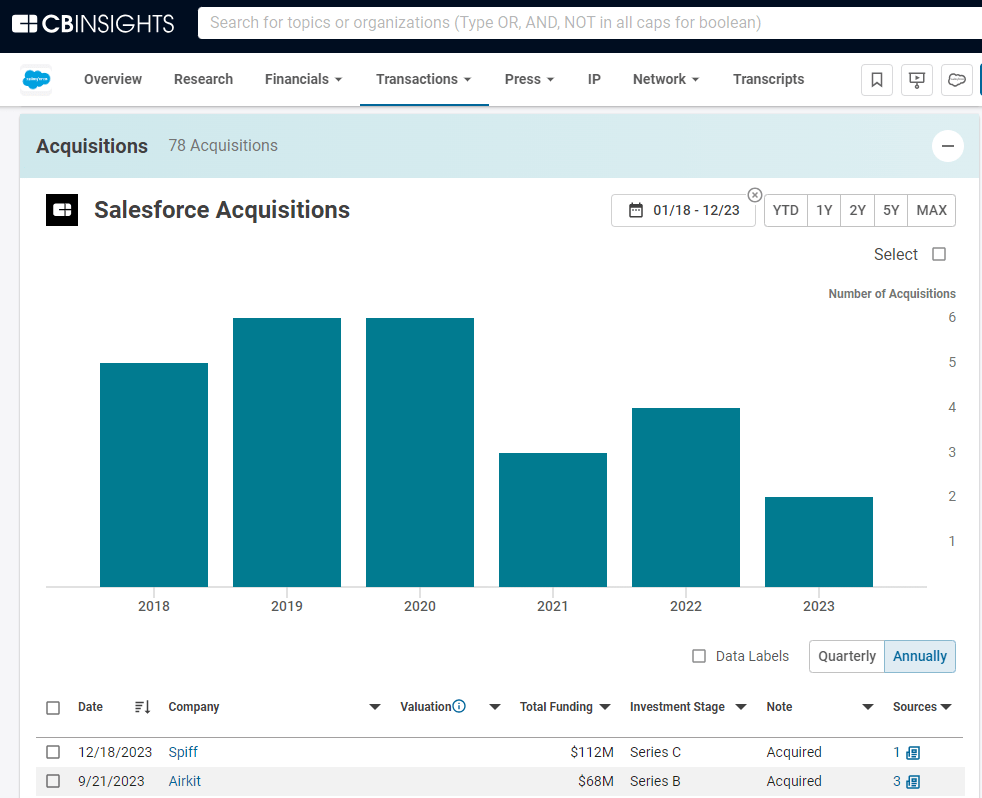
Task: Go to the Overview tab
Action: pyautogui.click(x=113, y=80)
